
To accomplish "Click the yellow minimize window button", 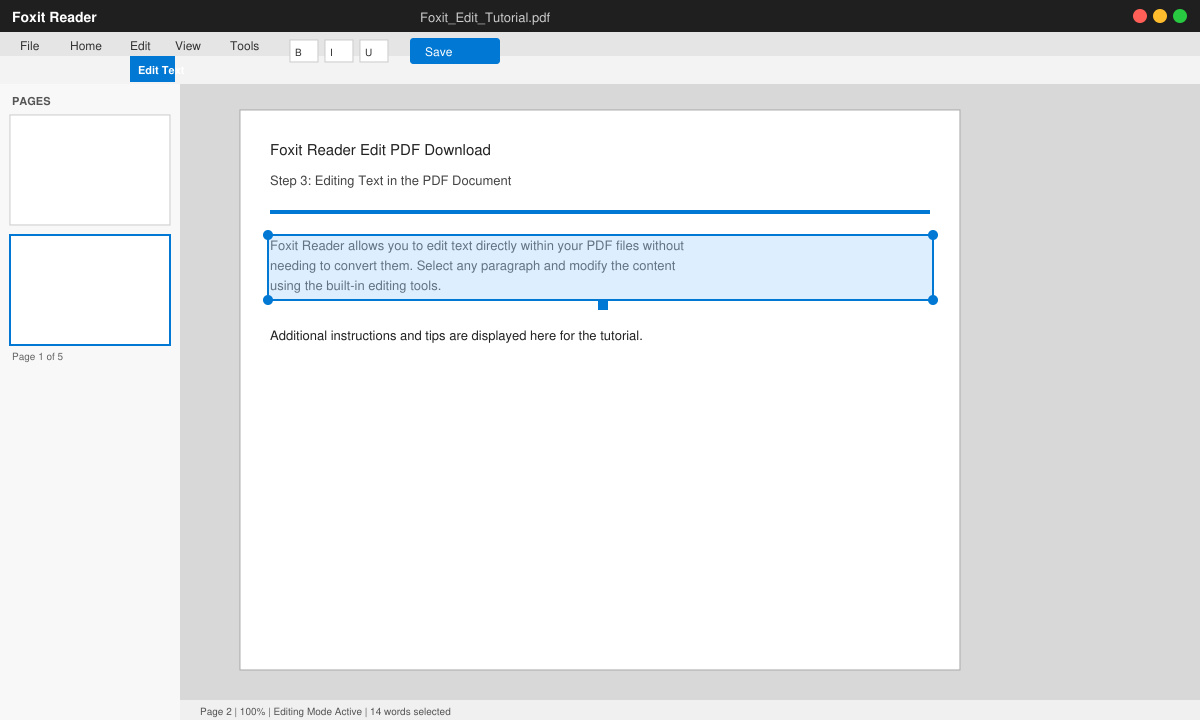I will tap(1160, 16).
